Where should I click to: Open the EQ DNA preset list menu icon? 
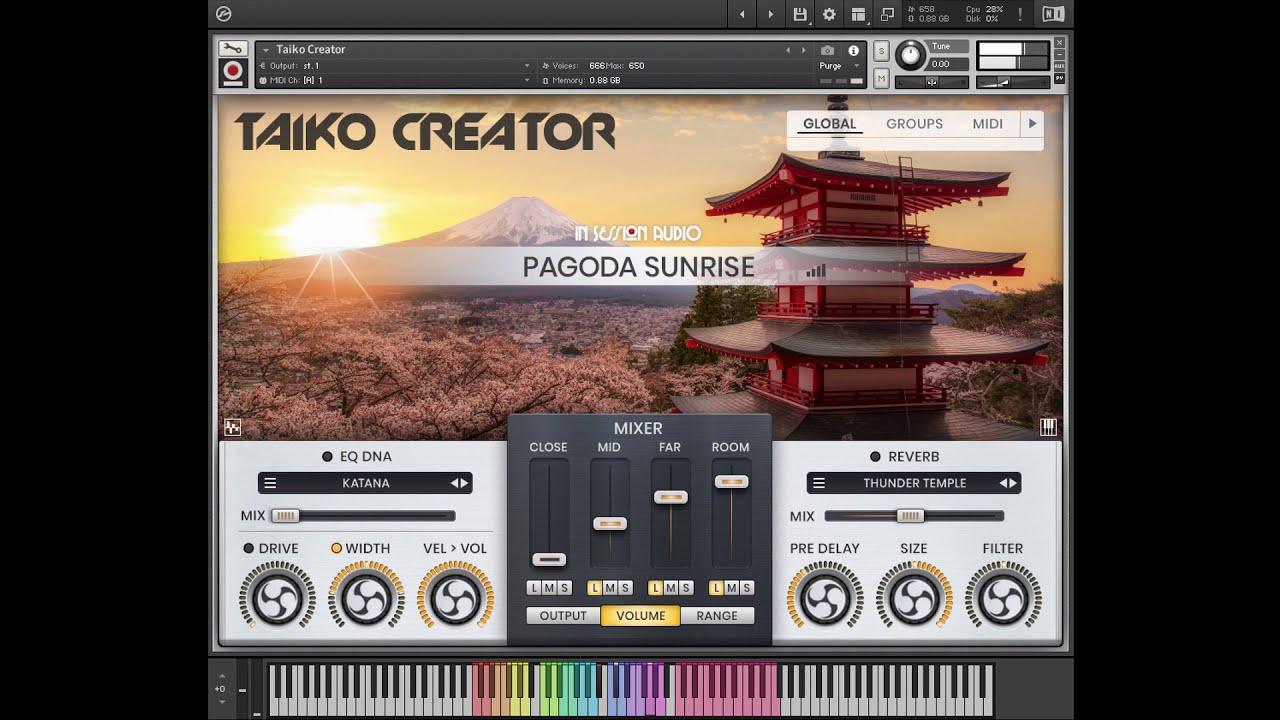pyautogui.click(x=269, y=483)
